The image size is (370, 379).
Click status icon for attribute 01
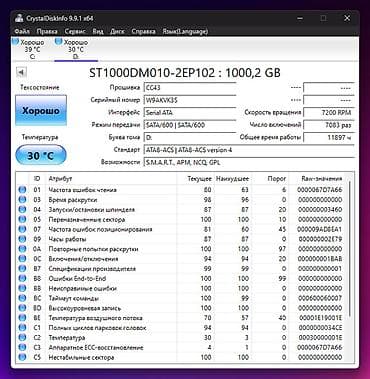click(22, 190)
